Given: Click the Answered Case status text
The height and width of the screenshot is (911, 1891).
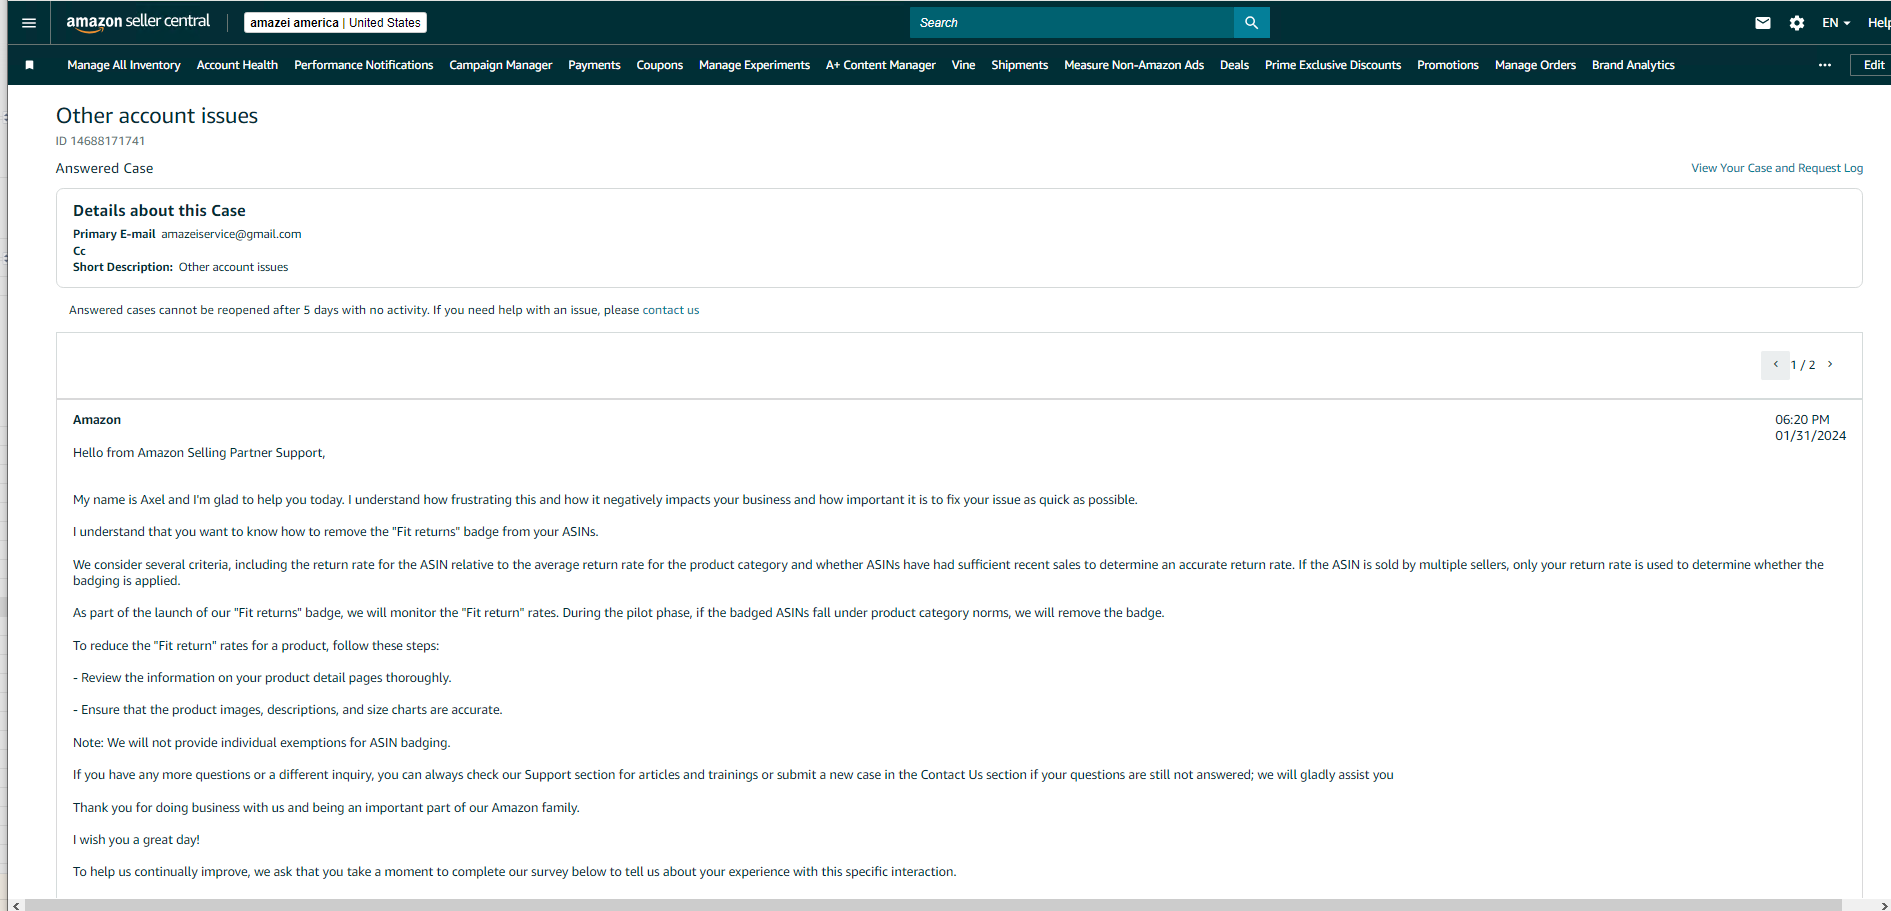Looking at the screenshot, I should coord(105,168).
